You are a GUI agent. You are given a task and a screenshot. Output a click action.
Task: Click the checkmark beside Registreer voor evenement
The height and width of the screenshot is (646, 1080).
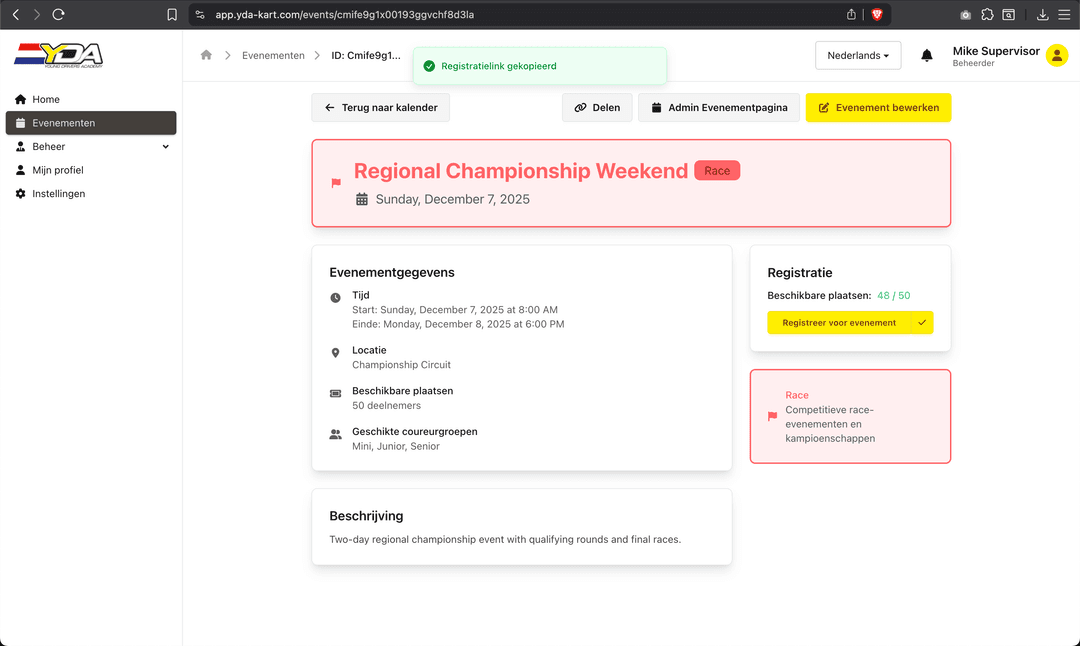pos(922,323)
